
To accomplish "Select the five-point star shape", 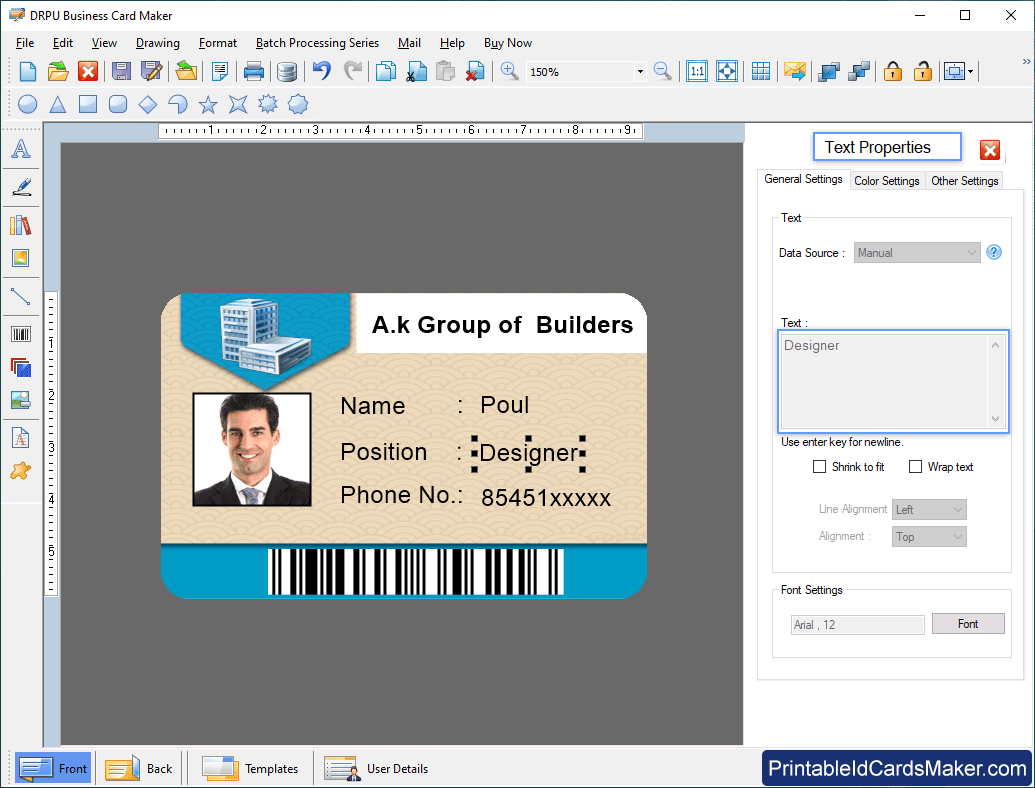I will [208, 104].
